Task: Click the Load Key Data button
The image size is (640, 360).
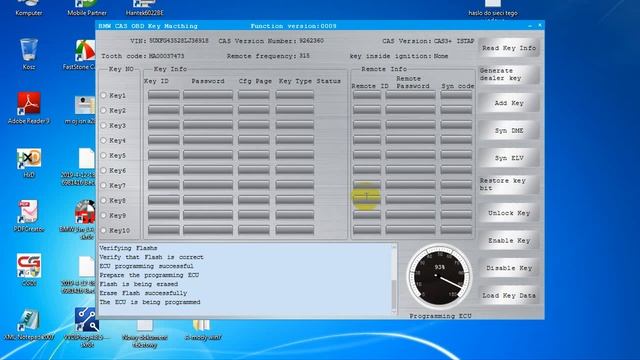Action: pos(509,295)
